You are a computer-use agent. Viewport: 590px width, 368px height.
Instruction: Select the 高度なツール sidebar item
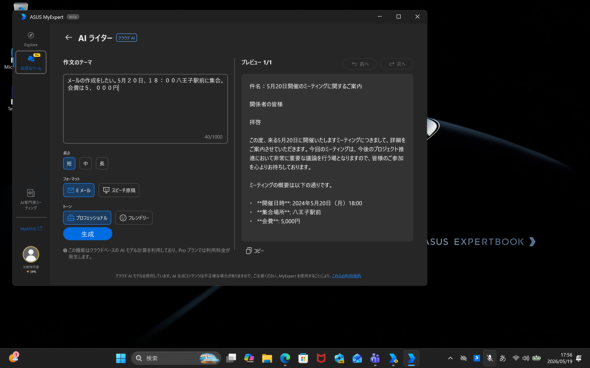tap(31, 62)
